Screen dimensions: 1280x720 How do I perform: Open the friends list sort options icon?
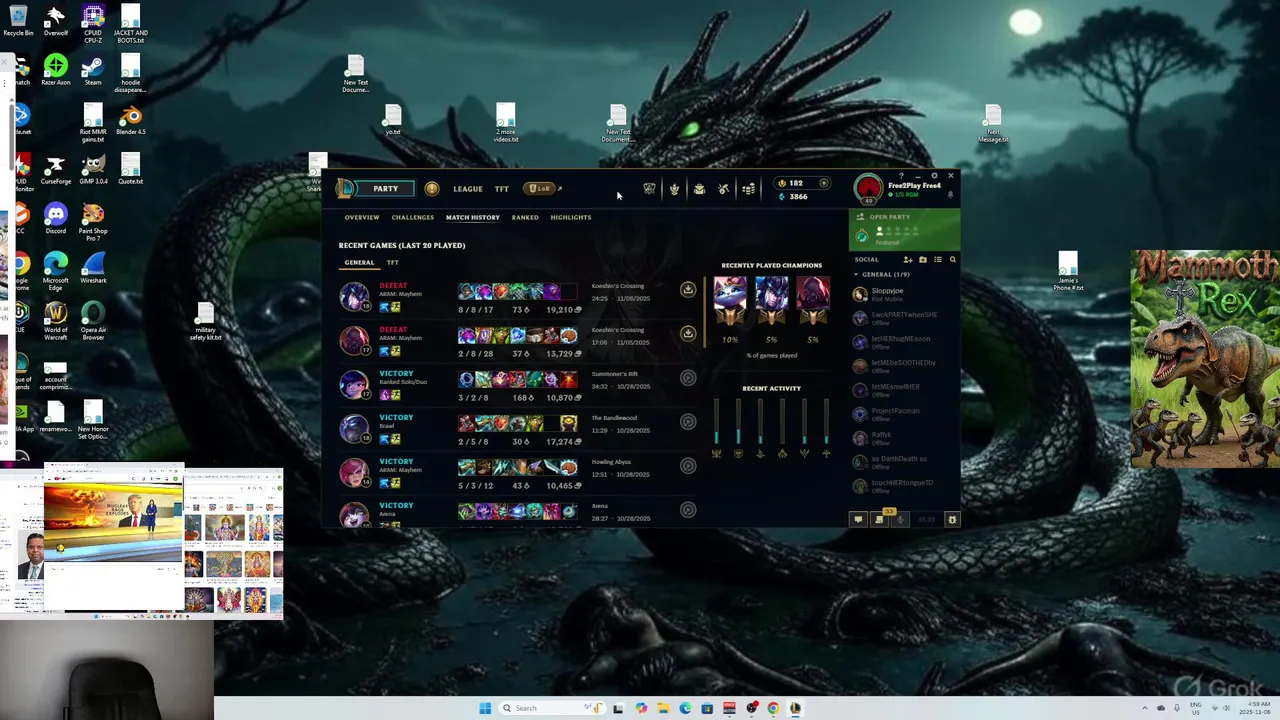click(937, 260)
